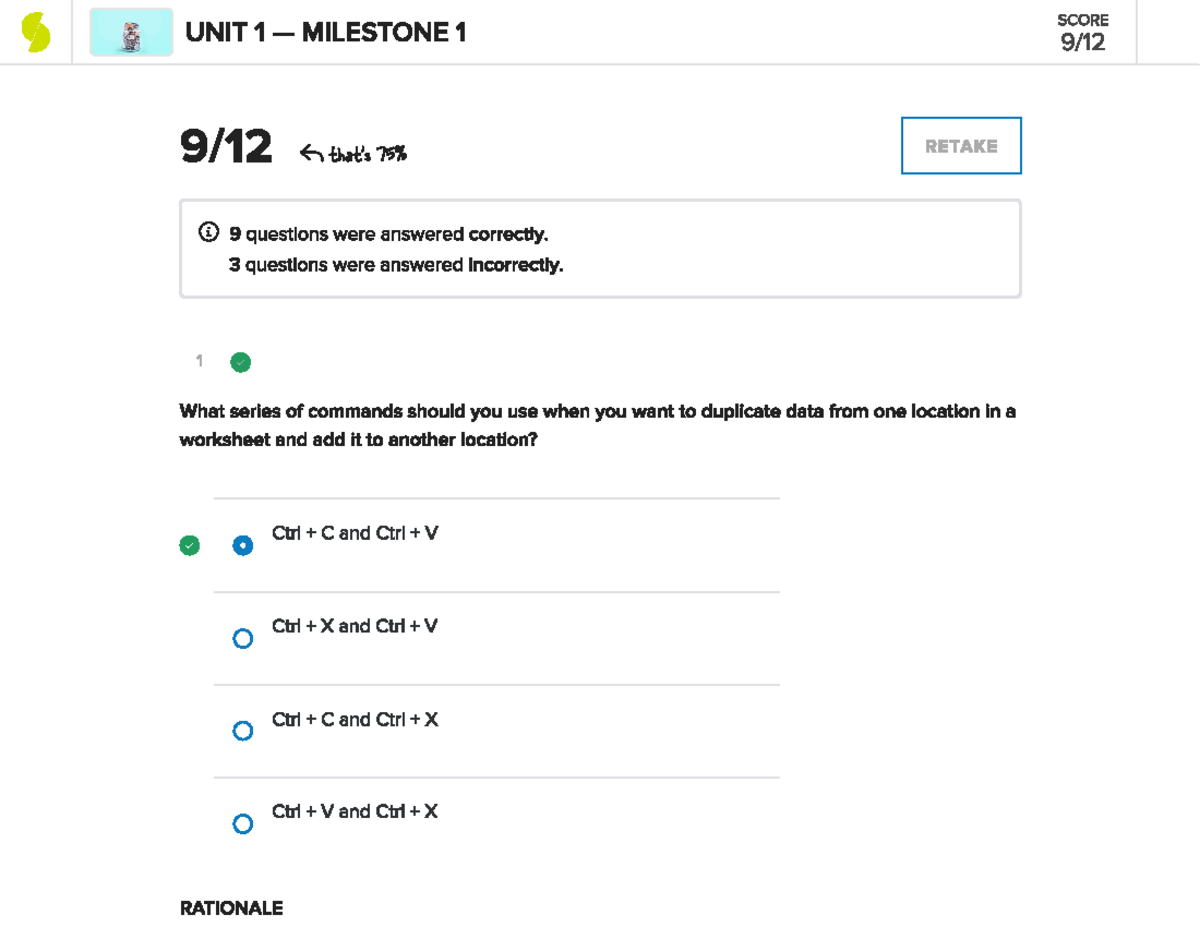Open the course thumbnail beside the unit title

(131, 33)
